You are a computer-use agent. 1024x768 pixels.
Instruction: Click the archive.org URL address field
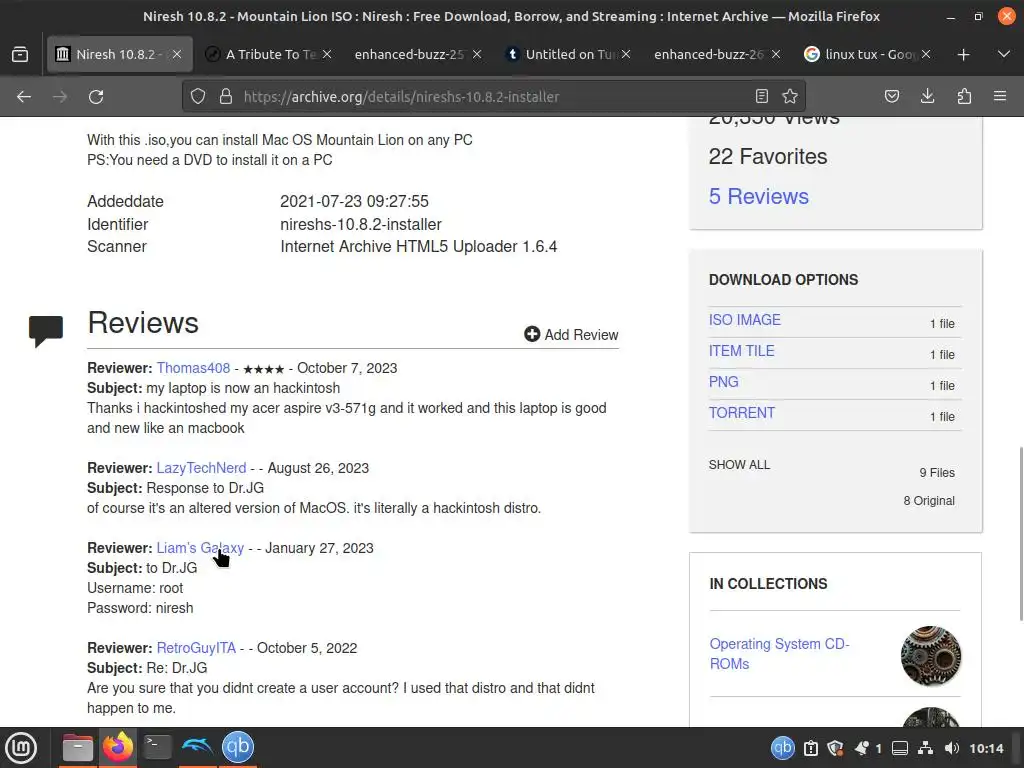click(x=493, y=97)
